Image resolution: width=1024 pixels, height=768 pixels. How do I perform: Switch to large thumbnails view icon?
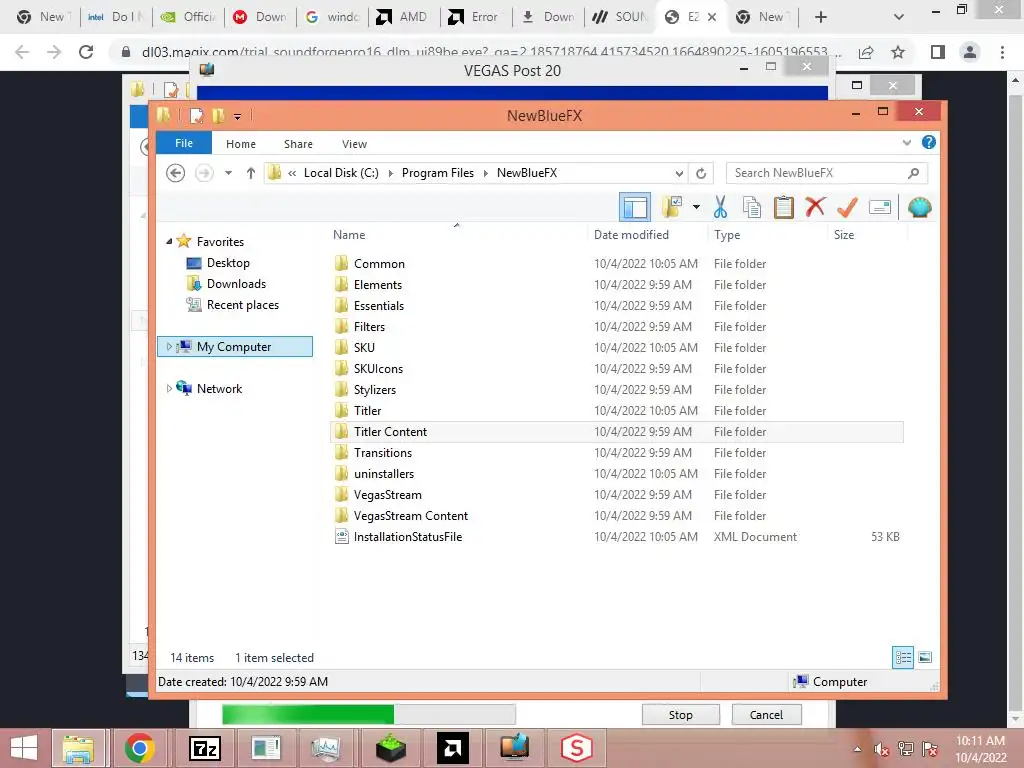click(925, 657)
